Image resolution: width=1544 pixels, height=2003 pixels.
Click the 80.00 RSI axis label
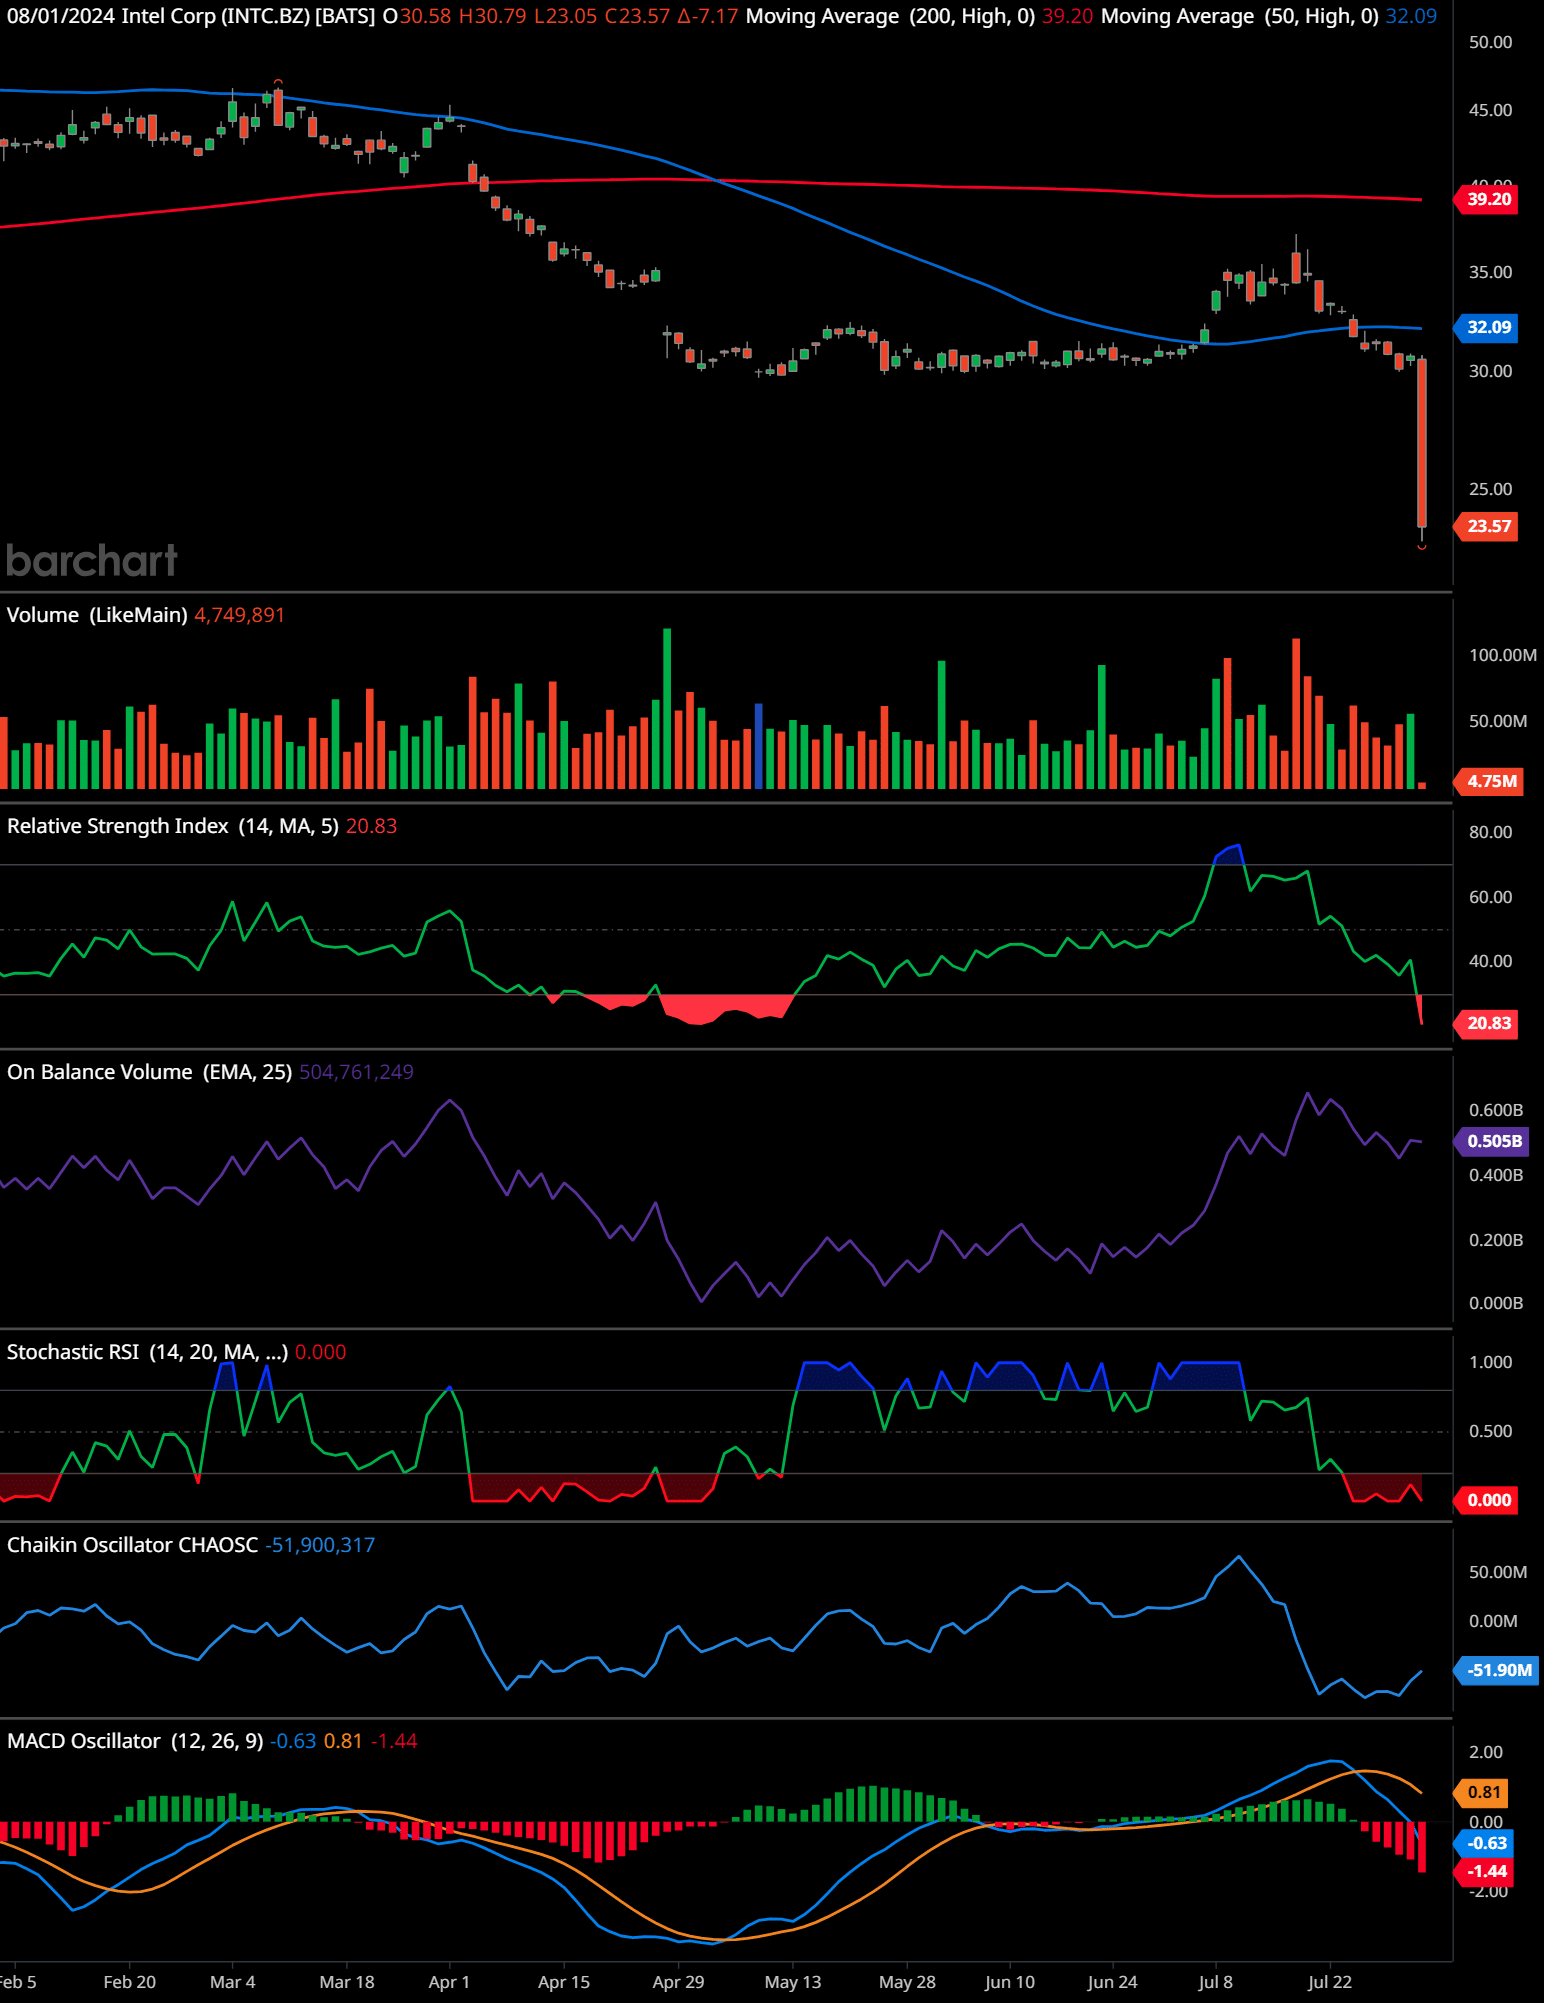(1490, 832)
